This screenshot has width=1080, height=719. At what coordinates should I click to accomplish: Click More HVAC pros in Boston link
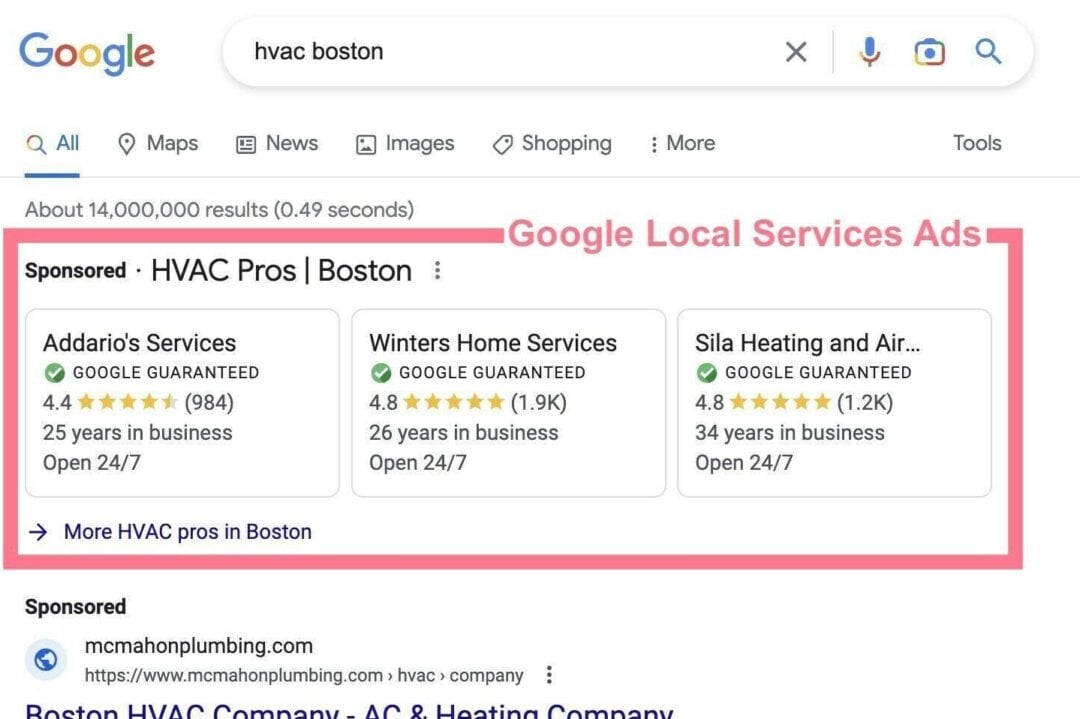click(187, 532)
